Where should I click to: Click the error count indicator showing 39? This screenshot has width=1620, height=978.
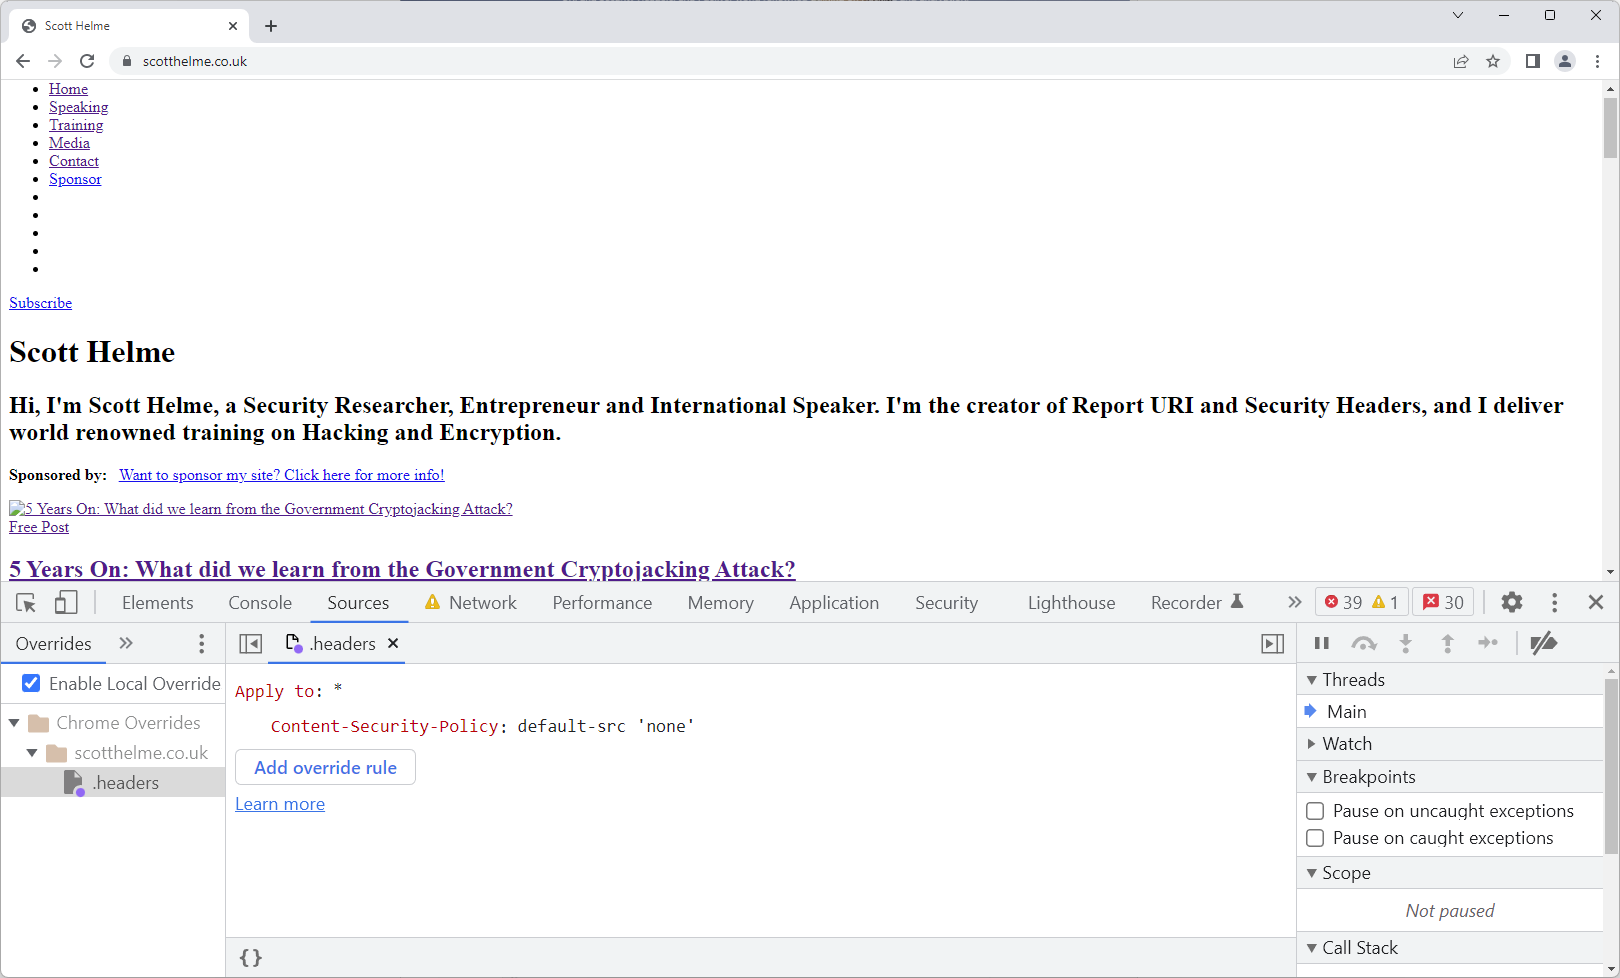tap(1347, 602)
